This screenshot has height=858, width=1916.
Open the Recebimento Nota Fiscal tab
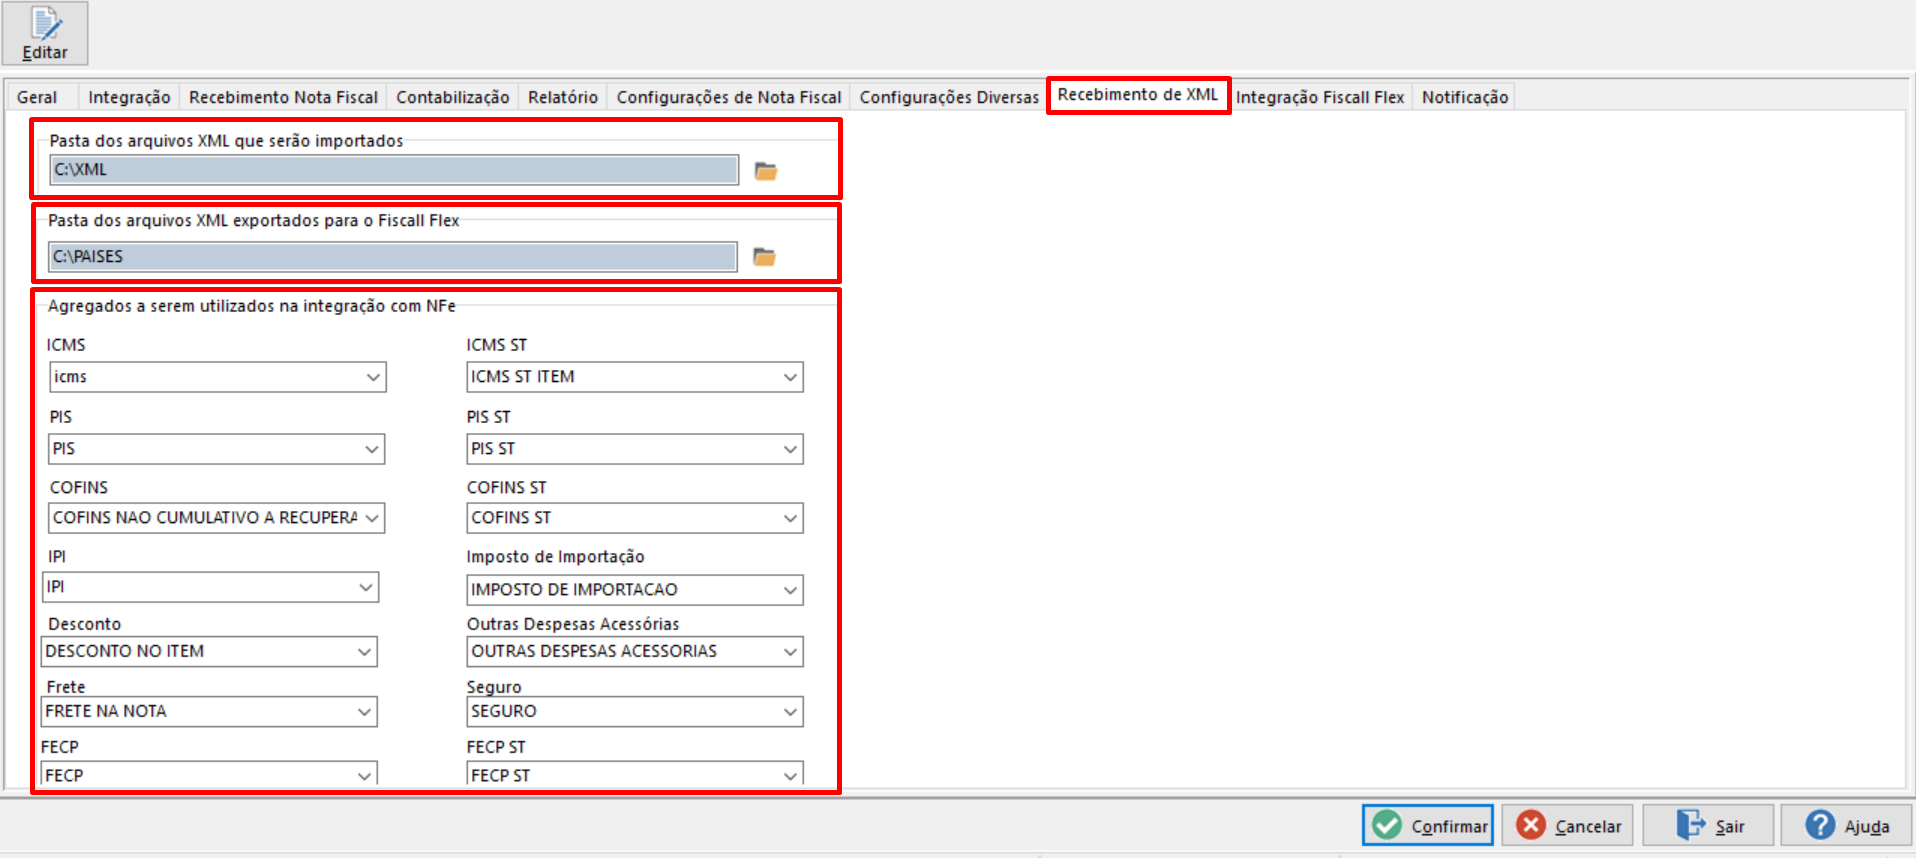[283, 97]
